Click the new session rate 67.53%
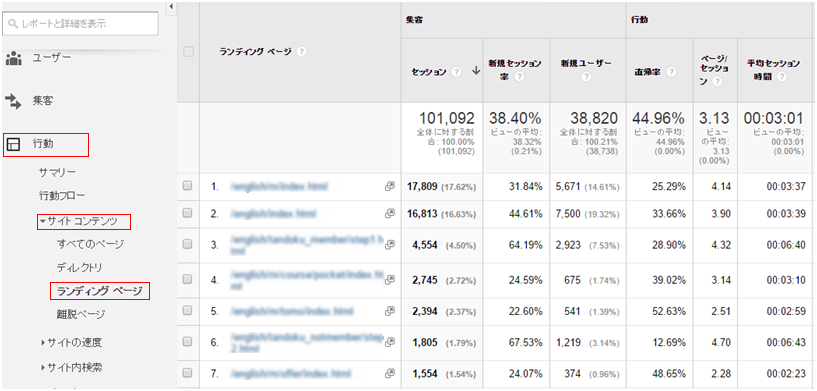Viewport: 817px width, 391px height. point(526,343)
